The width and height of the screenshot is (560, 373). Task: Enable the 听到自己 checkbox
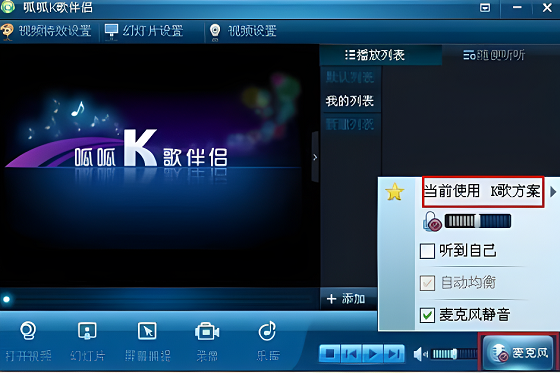[x=427, y=251]
